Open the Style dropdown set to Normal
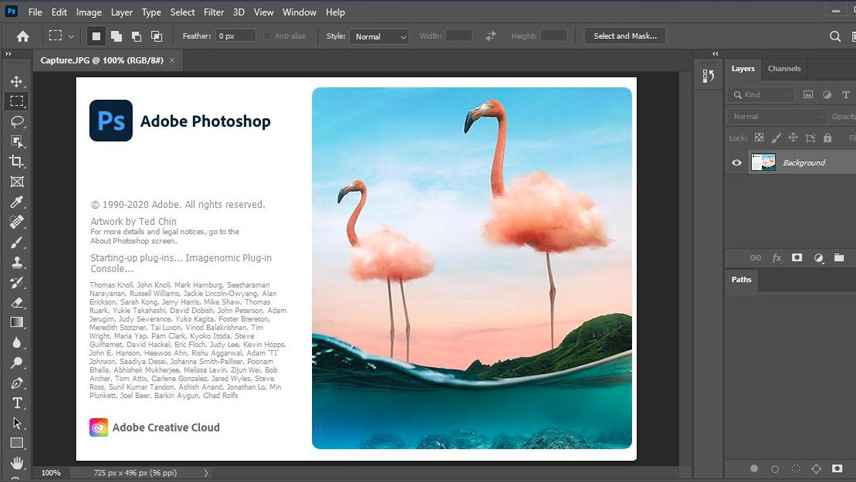 pos(379,37)
